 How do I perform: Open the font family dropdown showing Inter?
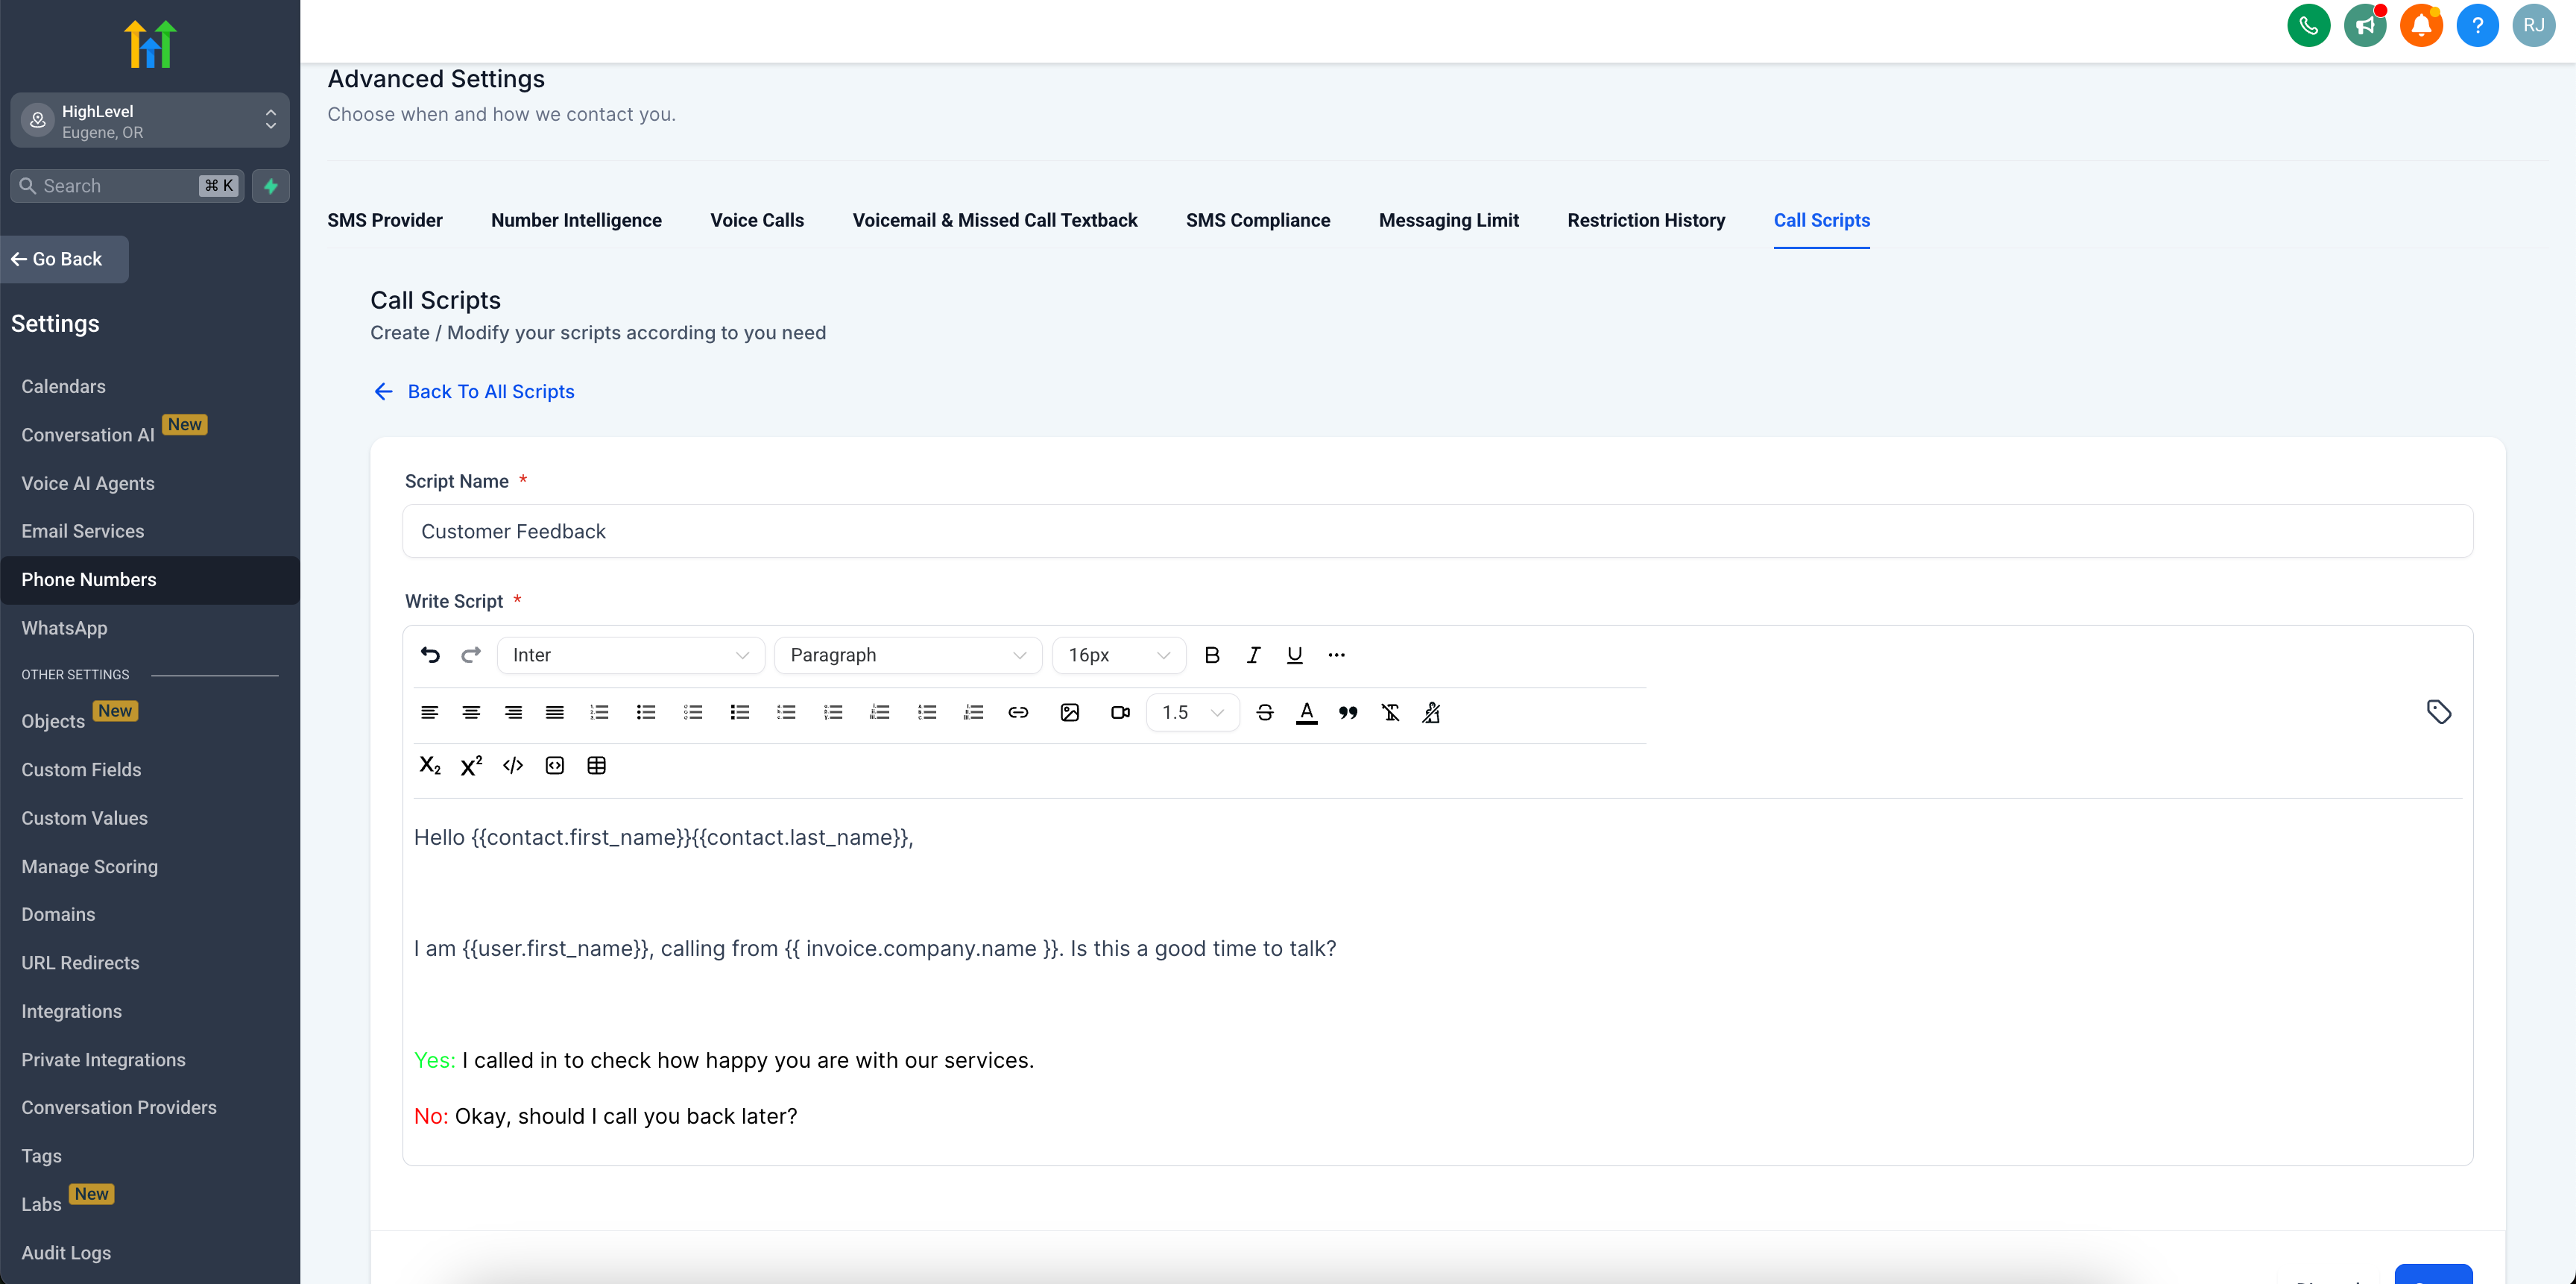point(630,655)
